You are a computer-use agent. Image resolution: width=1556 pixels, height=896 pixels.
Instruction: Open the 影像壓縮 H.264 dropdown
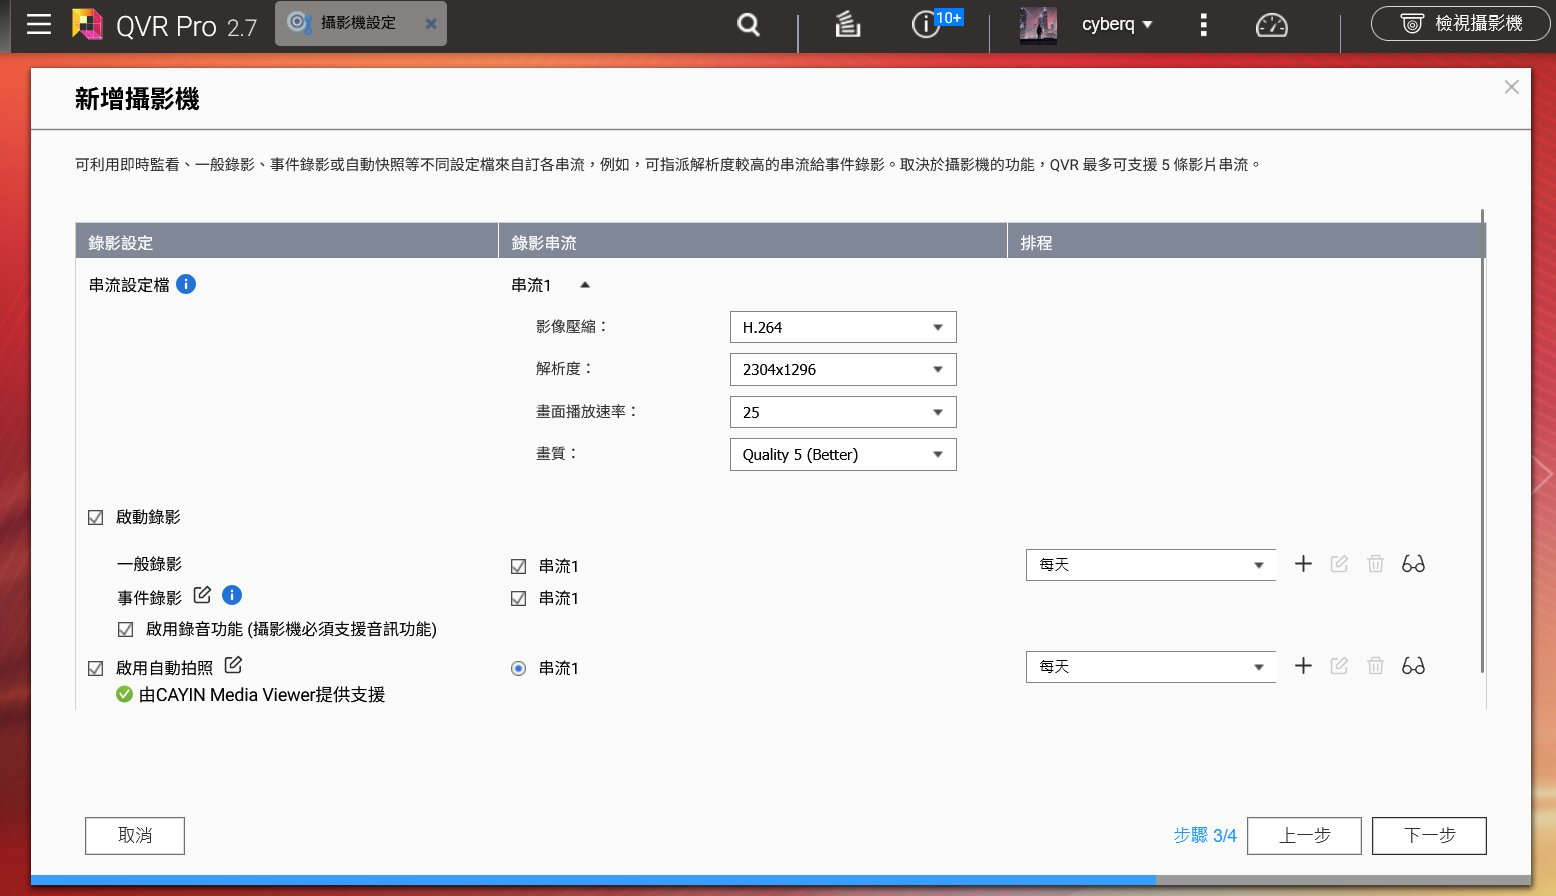(x=842, y=327)
